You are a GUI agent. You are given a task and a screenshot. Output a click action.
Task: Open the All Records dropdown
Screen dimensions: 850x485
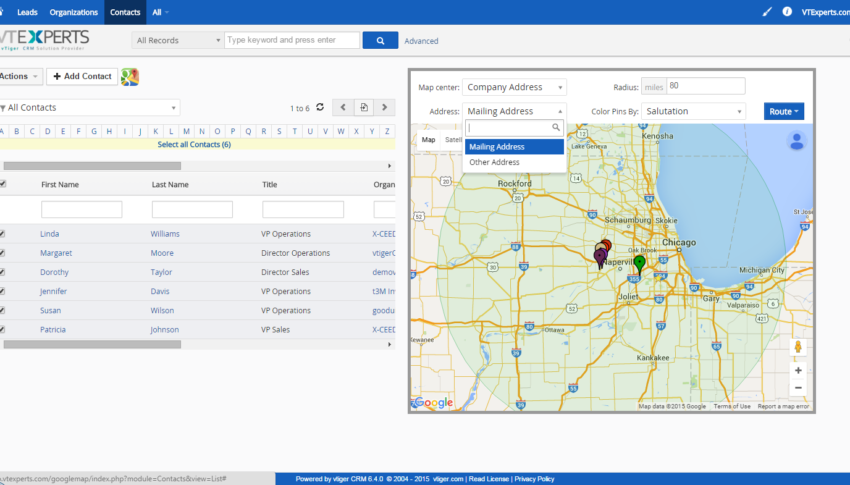pyautogui.click(x=177, y=40)
